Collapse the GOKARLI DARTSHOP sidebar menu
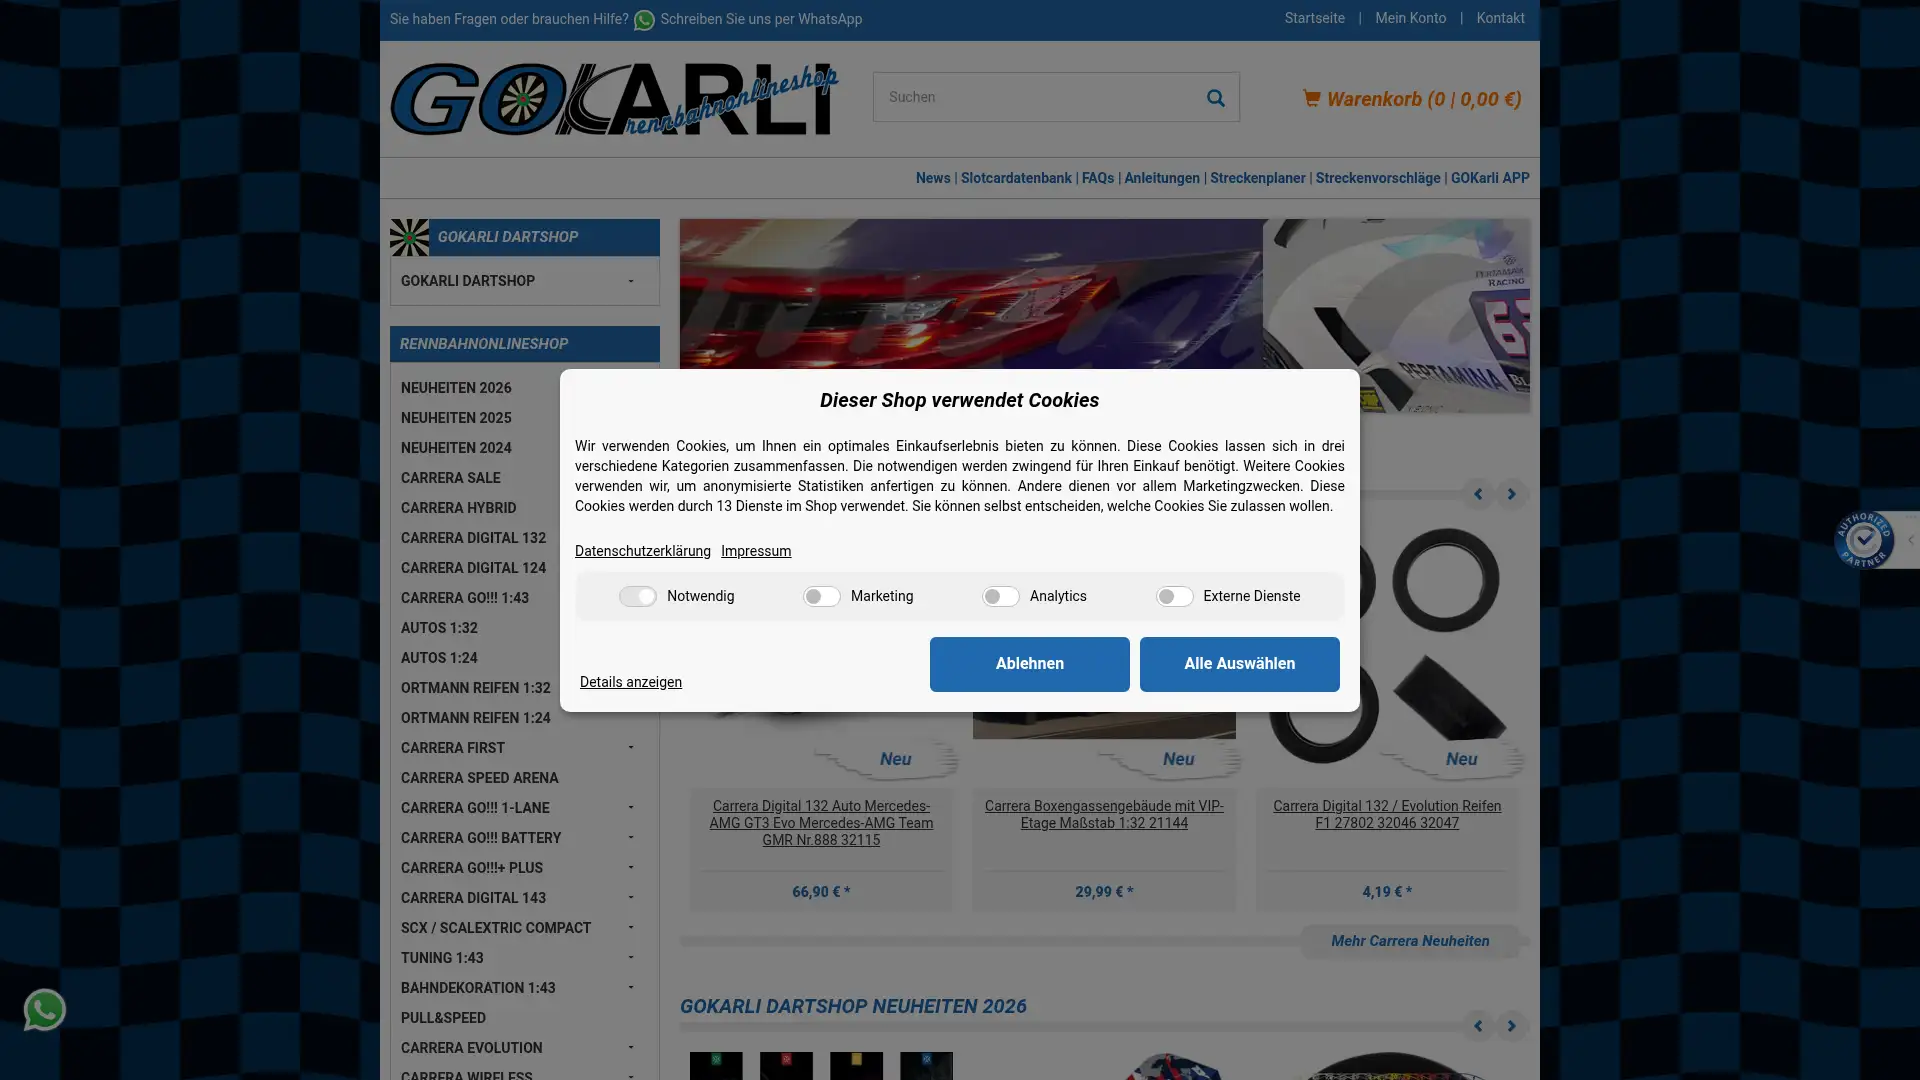Screen dimensions: 1920x1080 tap(630, 281)
